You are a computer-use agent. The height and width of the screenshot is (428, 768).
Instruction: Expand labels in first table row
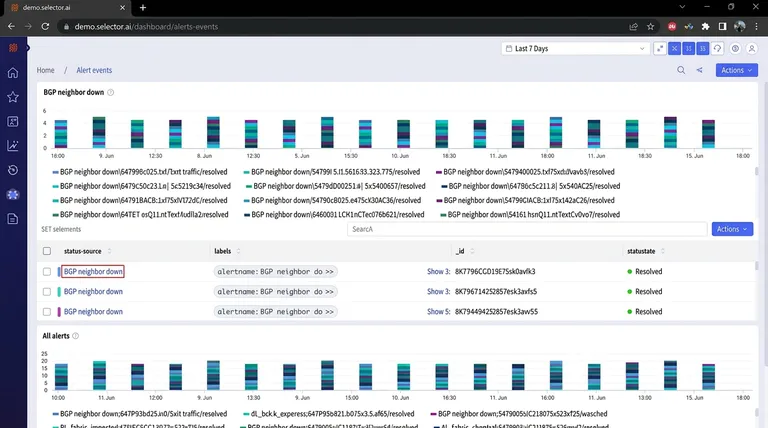(275, 271)
